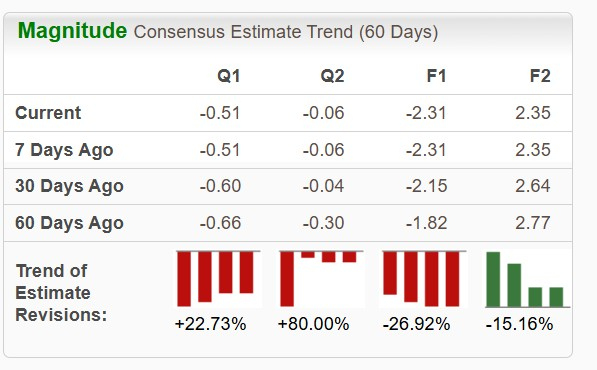Click Trend of Estimate Revisions label

(x=61, y=293)
